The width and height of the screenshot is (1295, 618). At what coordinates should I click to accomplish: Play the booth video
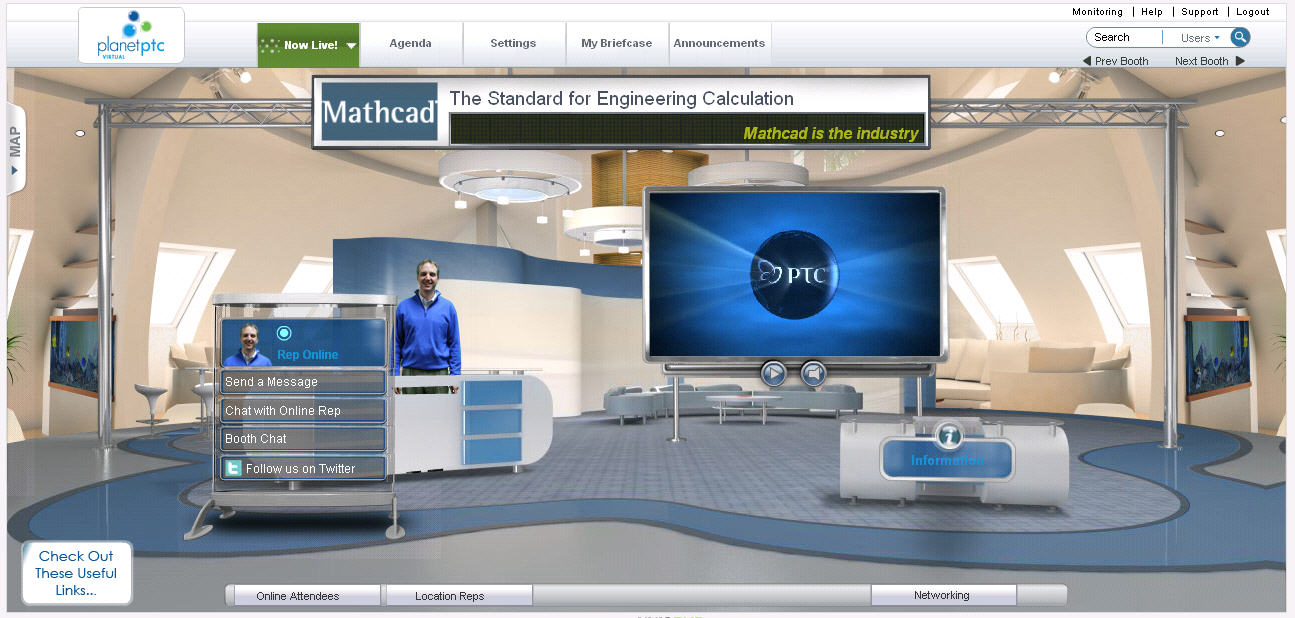pyautogui.click(x=773, y=374)
